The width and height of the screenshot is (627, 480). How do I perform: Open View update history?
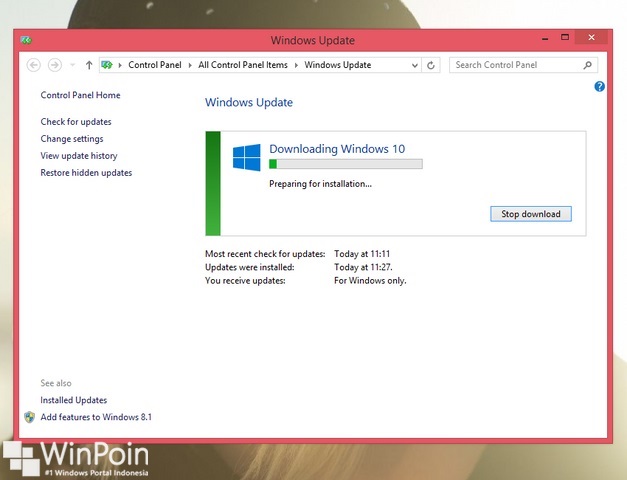[x=79, y=156]
